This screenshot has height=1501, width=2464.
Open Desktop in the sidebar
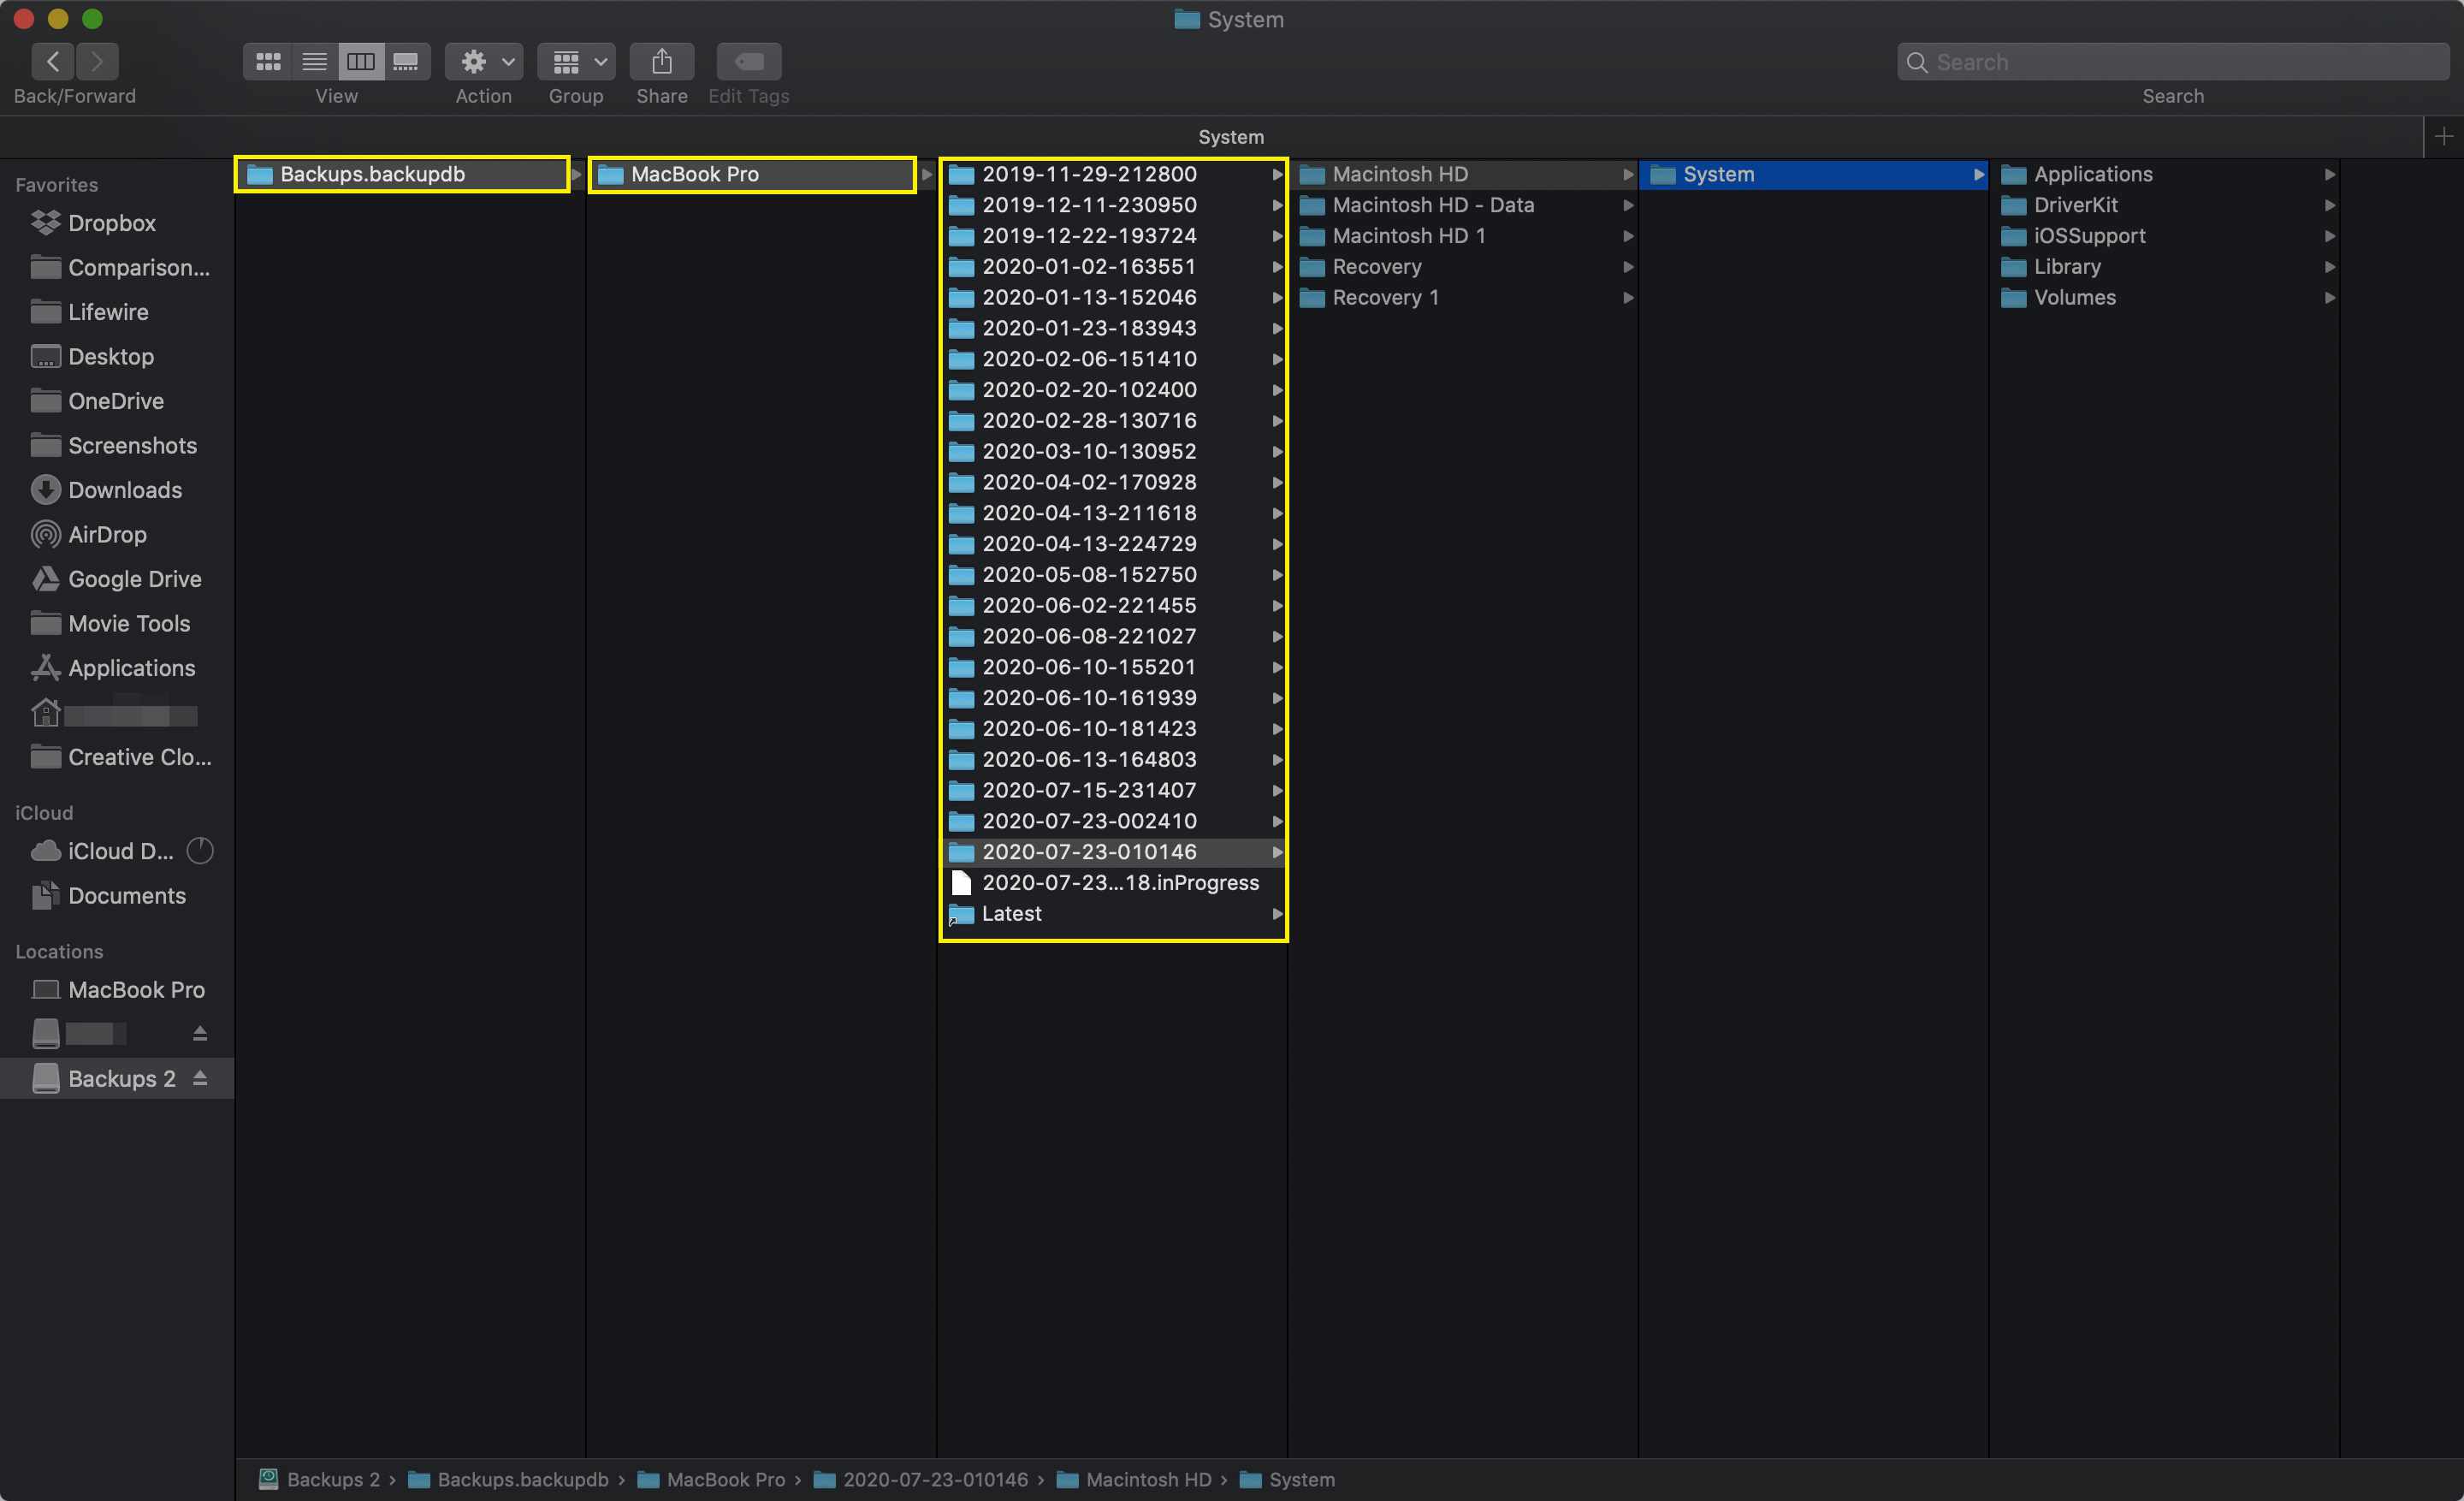point(117,357)
